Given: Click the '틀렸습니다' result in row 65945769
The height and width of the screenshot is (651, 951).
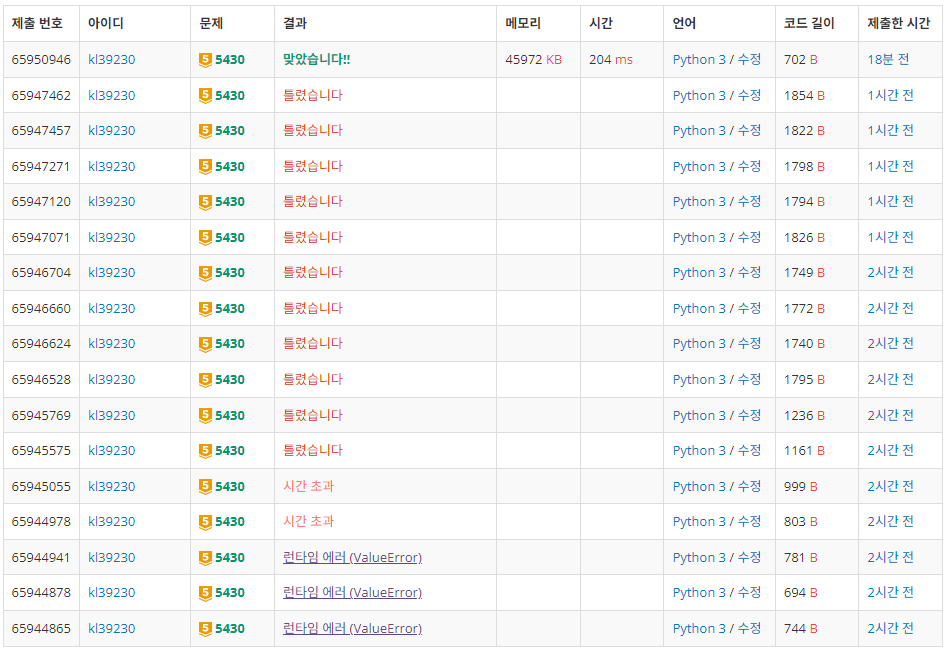Looking at the screenshot, I should point(313,415).
